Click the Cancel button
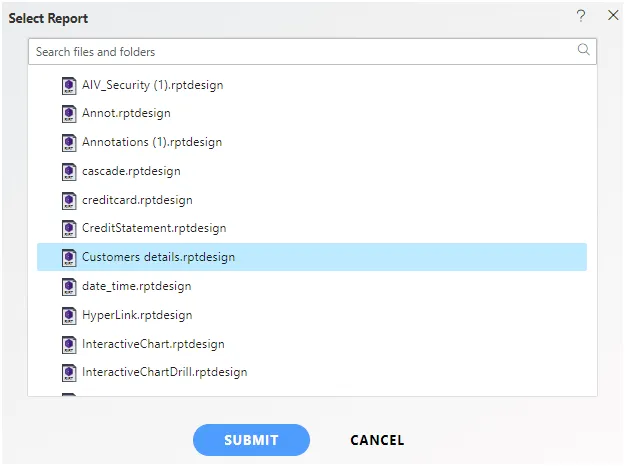Image resolution: width=625 pixels, height=466 pixels. [377, 440]
